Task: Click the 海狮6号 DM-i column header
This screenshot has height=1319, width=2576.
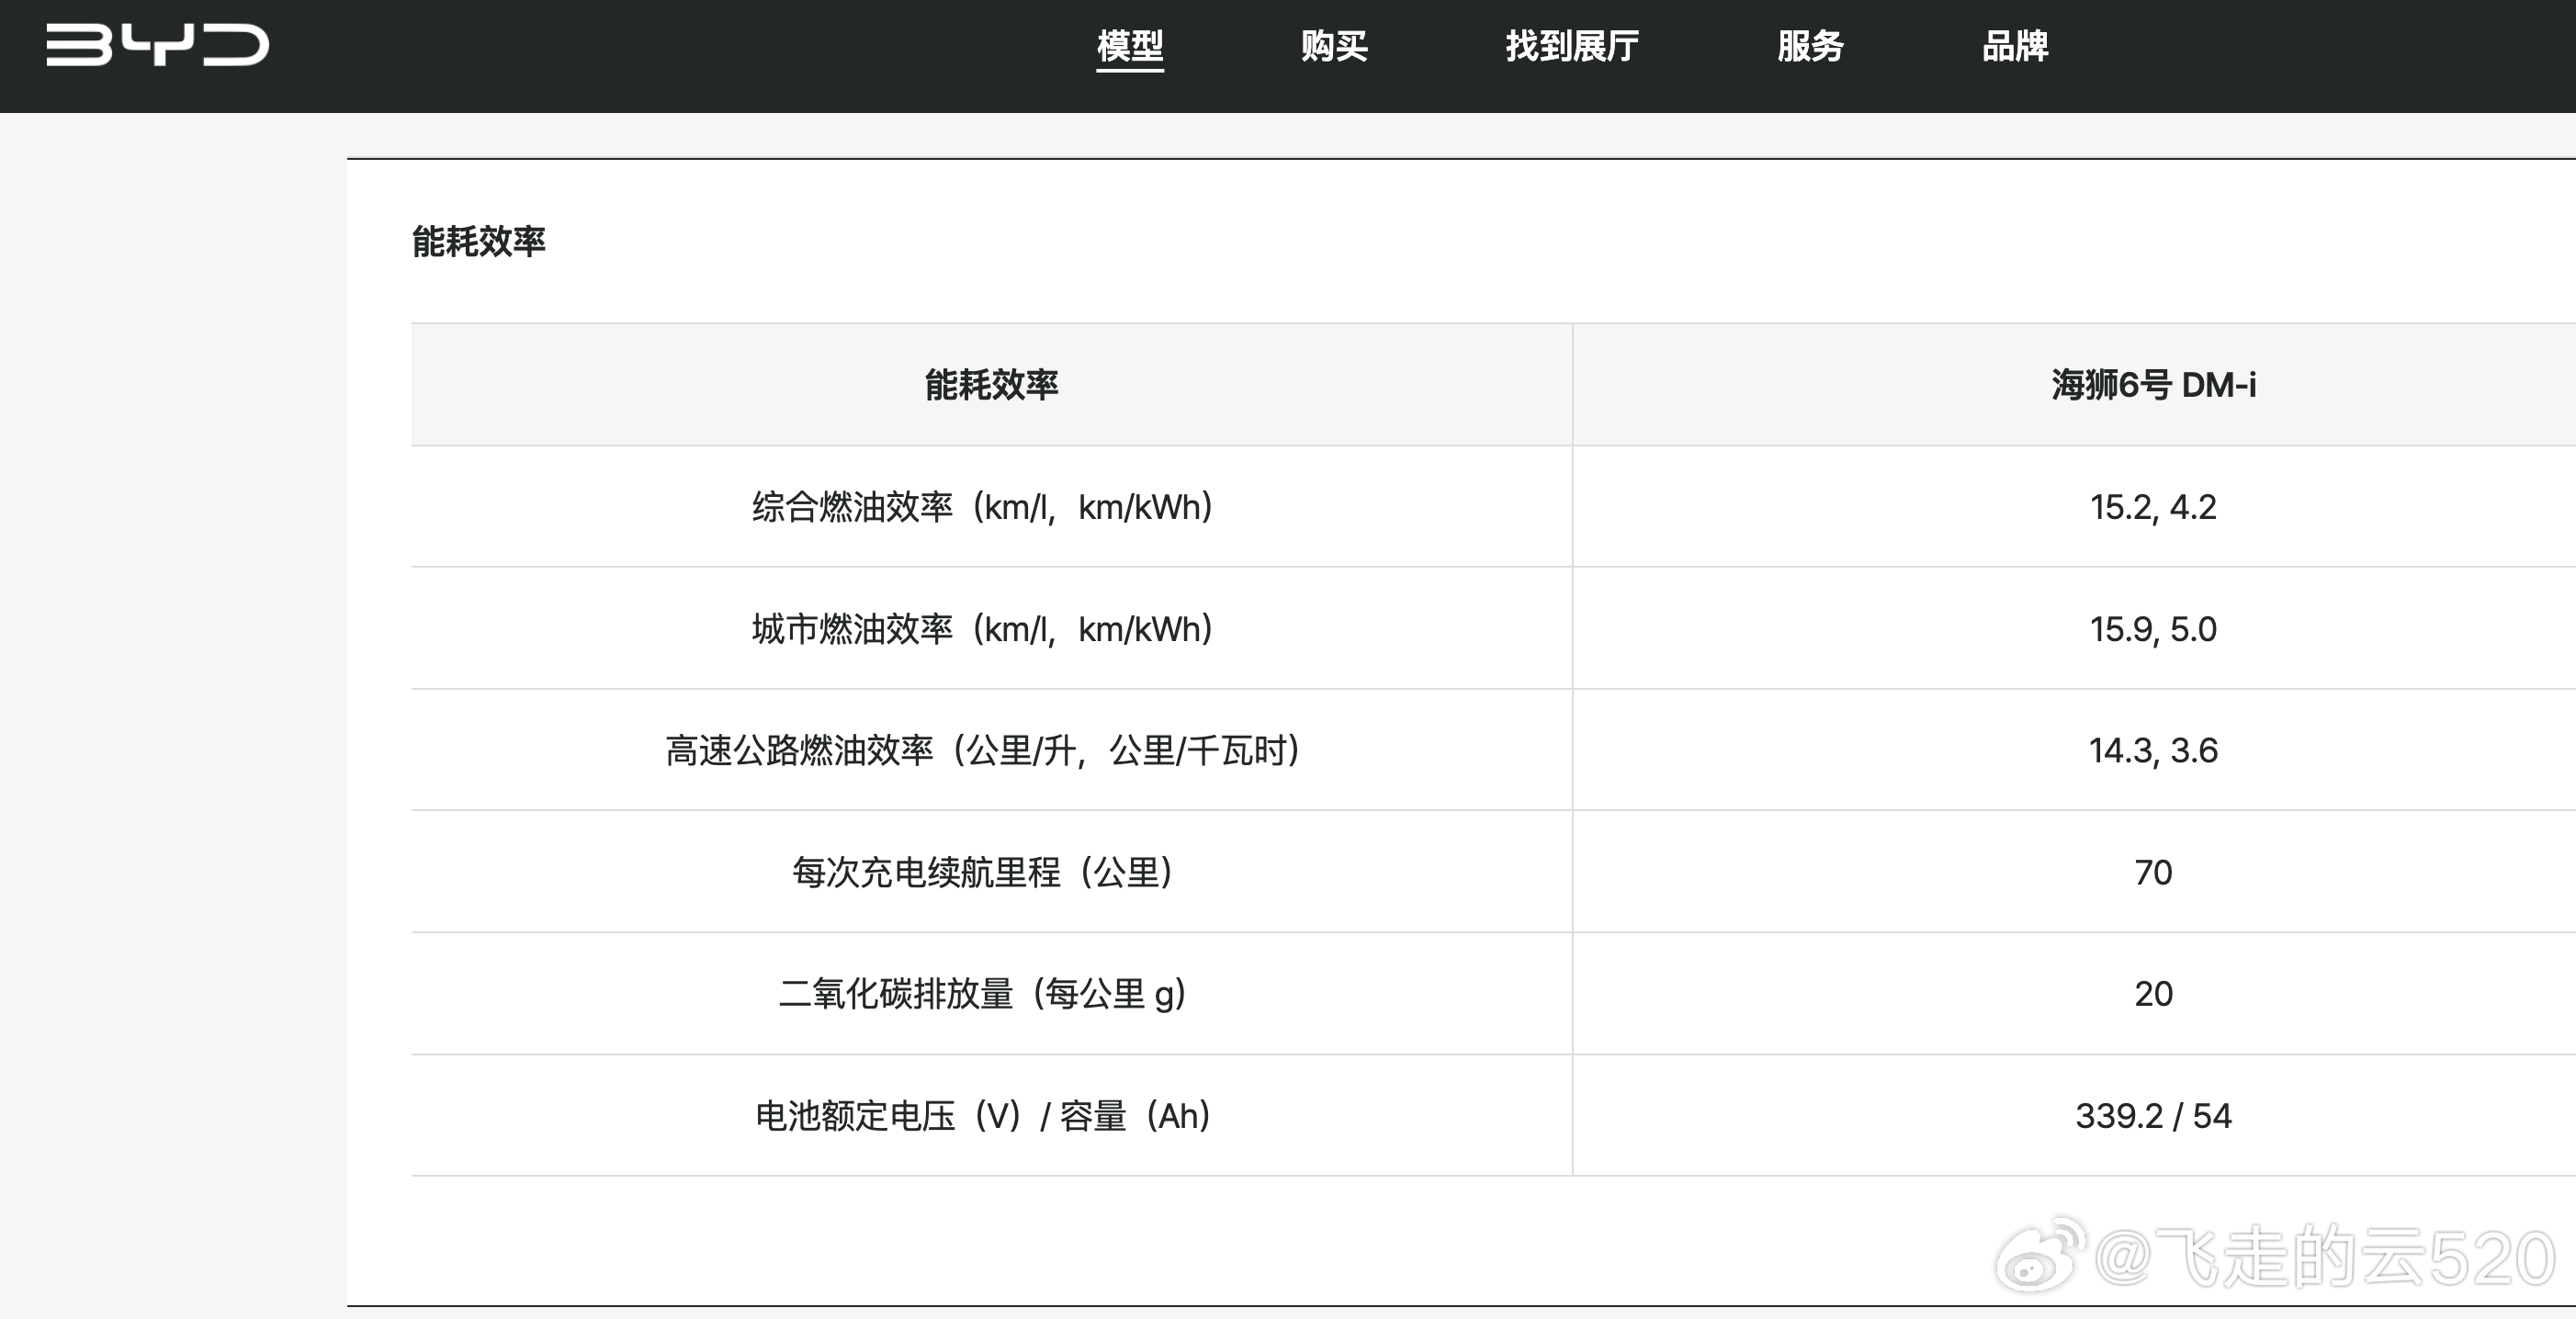Action: click(x=2153, y=384)
